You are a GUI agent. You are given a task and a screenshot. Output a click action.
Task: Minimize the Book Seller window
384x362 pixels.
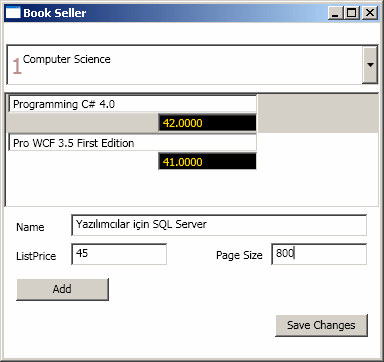pos(335,13)
